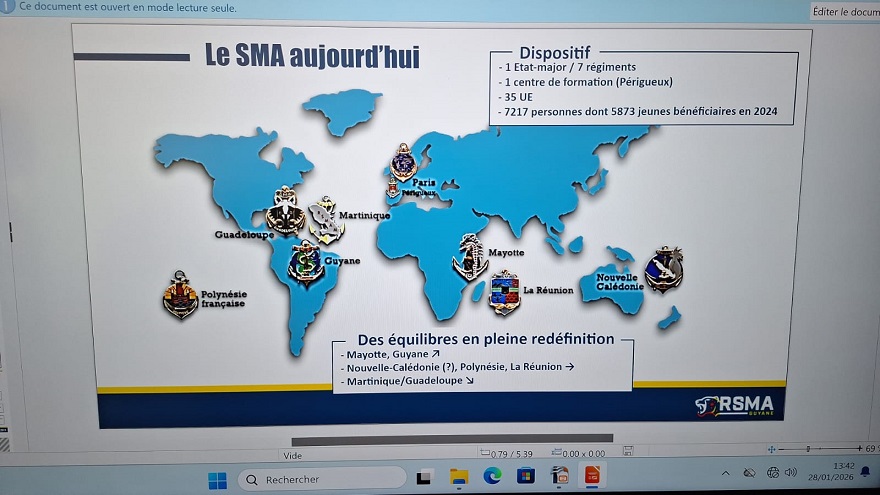Click the read-only mode info icon
The image size is (880, 495).
7,6
